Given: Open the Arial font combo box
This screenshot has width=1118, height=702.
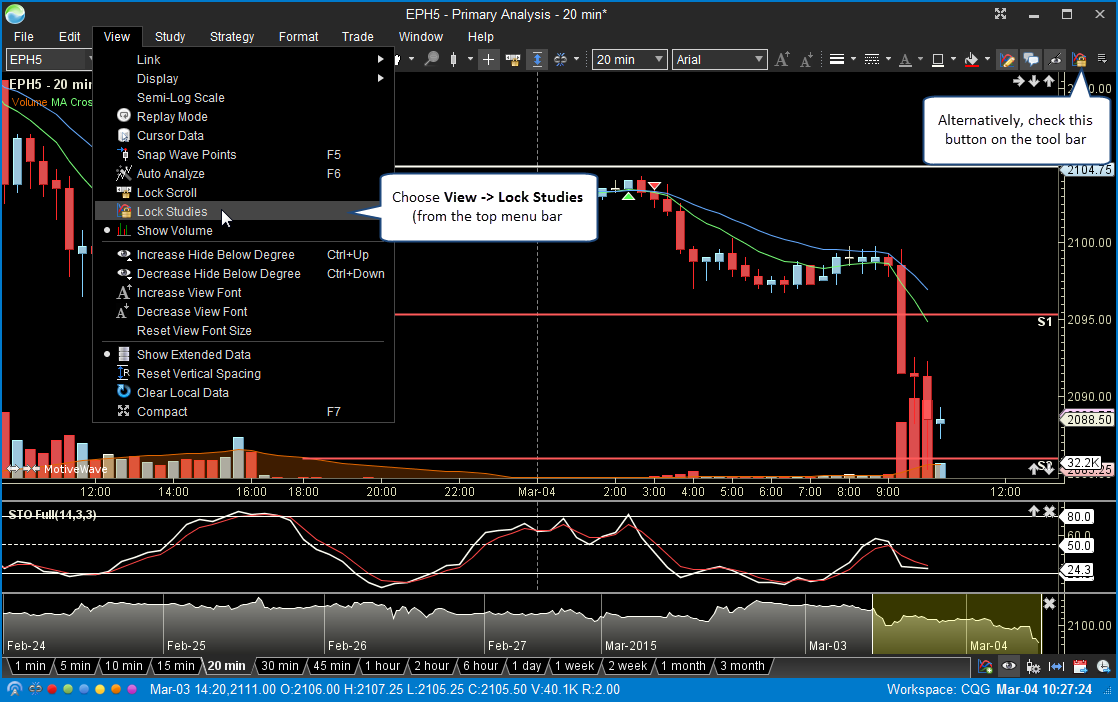Looking at the screenshot, I should point(719,59).
